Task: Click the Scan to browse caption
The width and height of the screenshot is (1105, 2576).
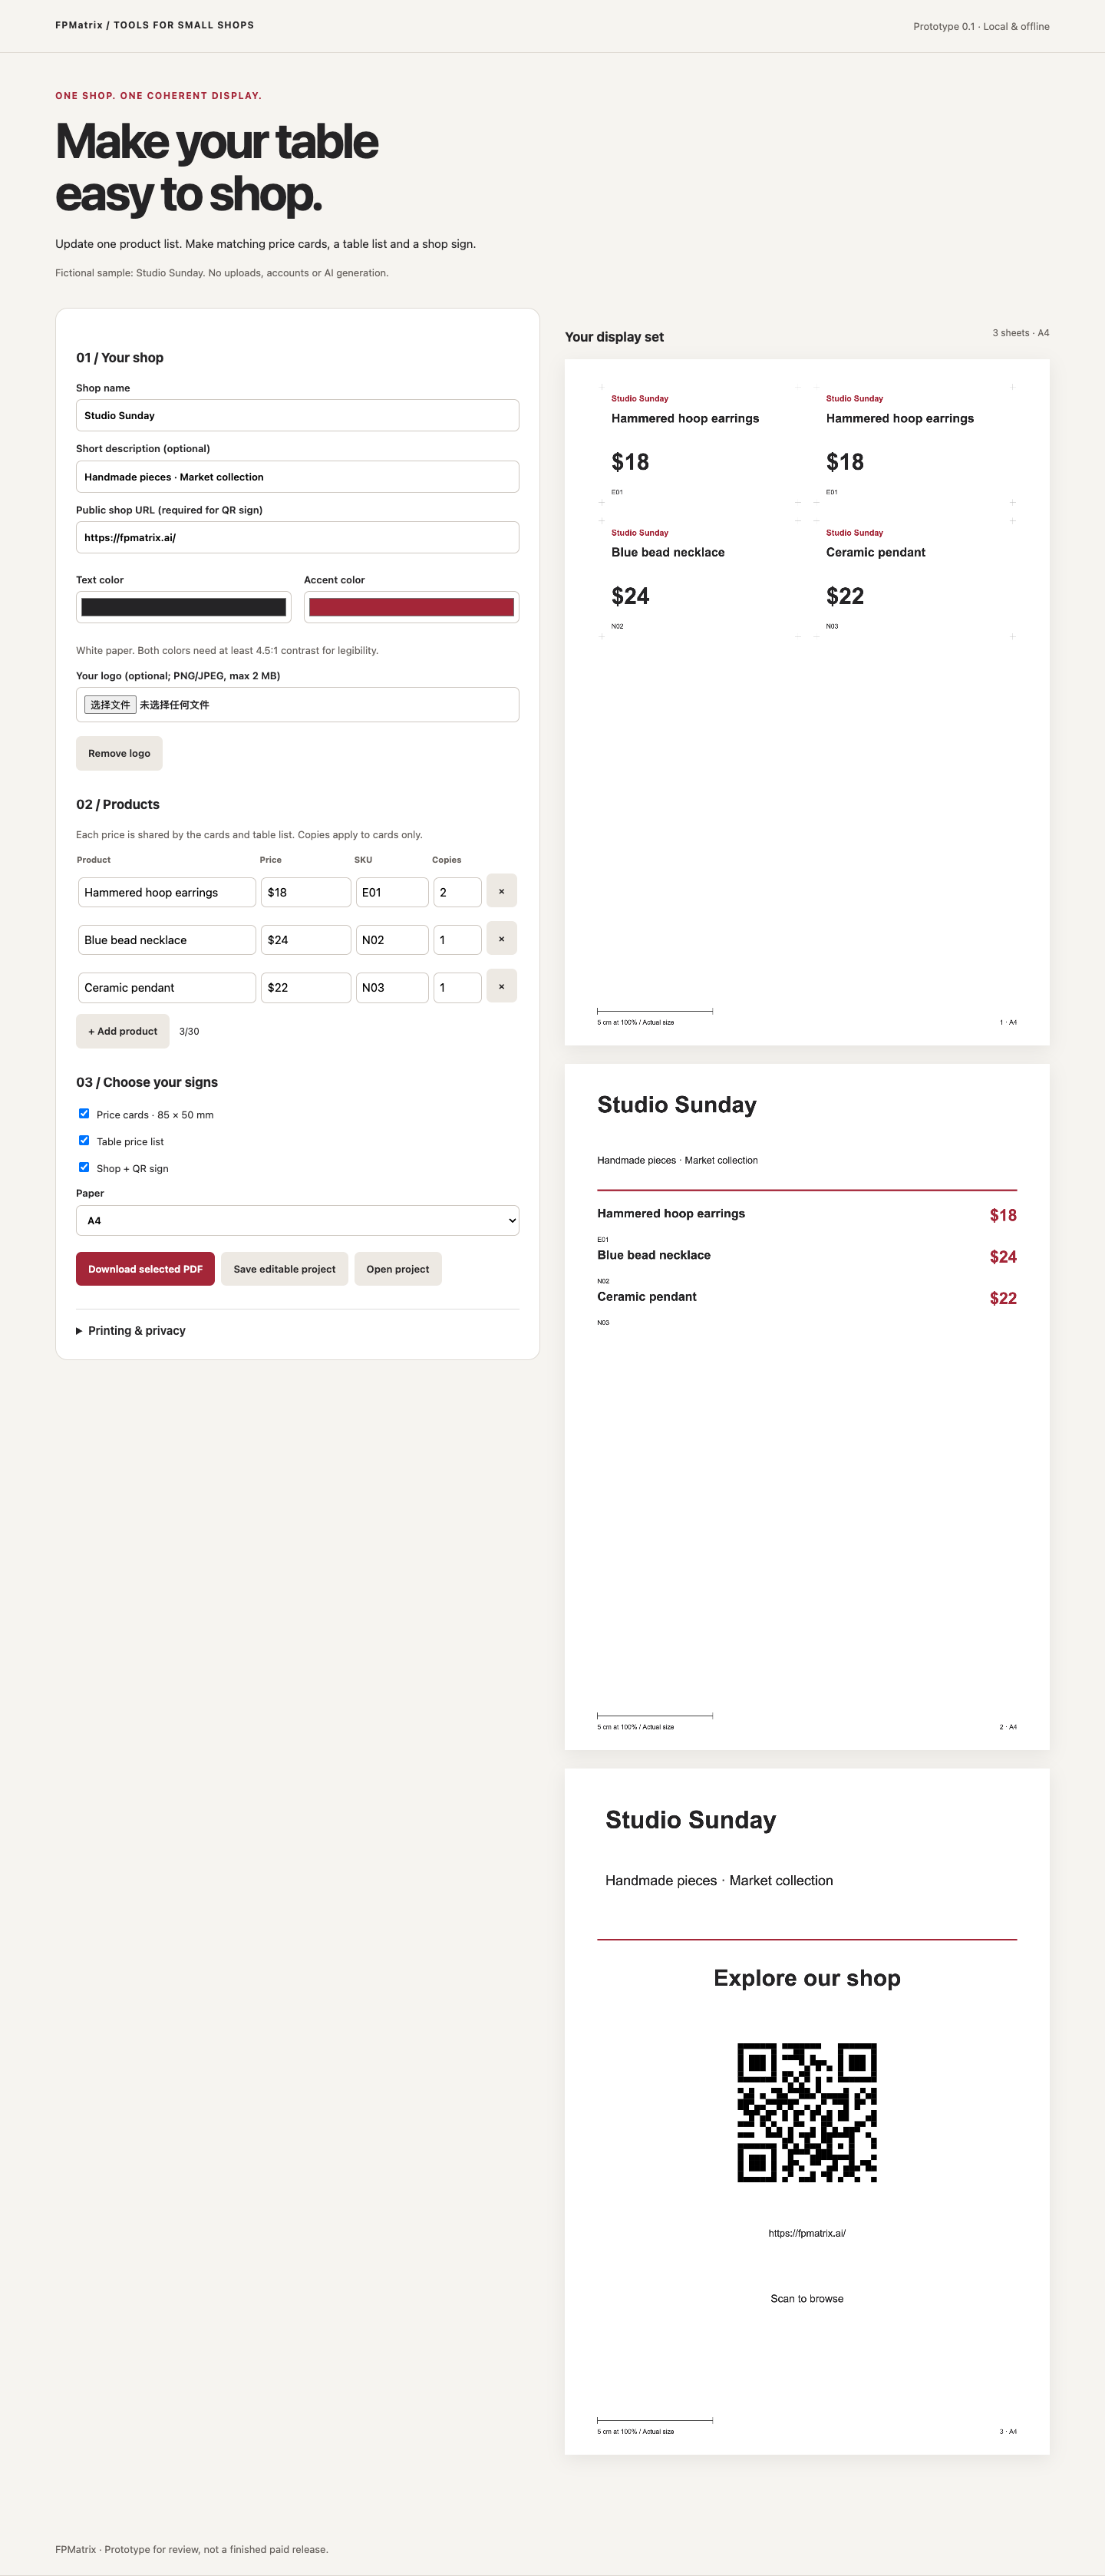Action: [x=807, y=2299]
